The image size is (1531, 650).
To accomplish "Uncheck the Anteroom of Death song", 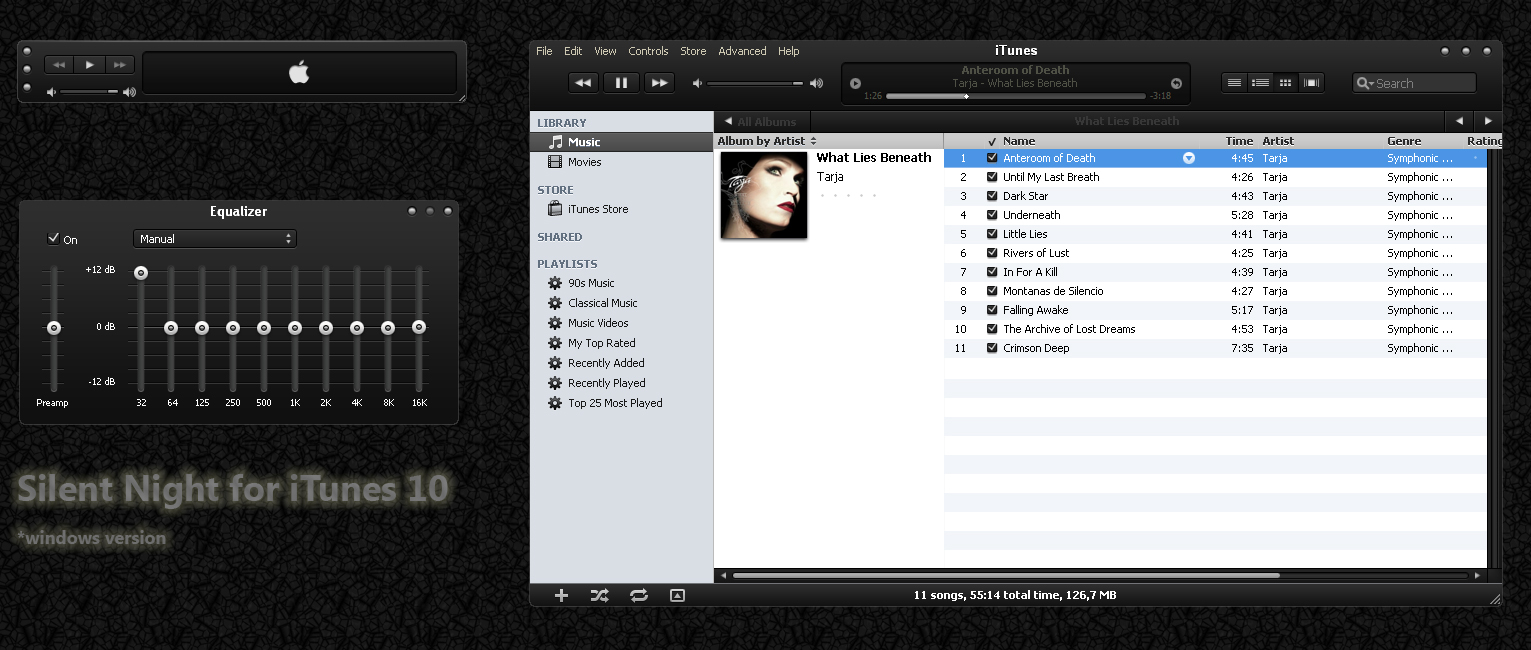I will pos(992,158).
